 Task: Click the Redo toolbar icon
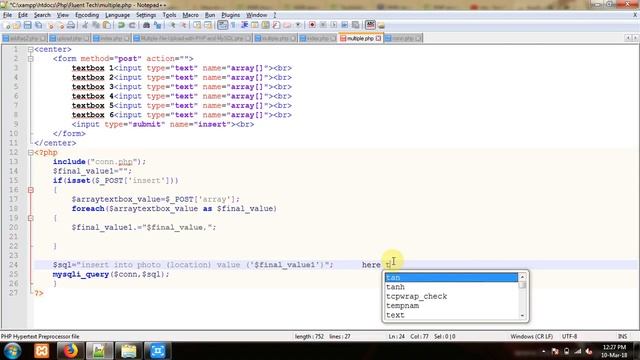click(x=132, y=25)
